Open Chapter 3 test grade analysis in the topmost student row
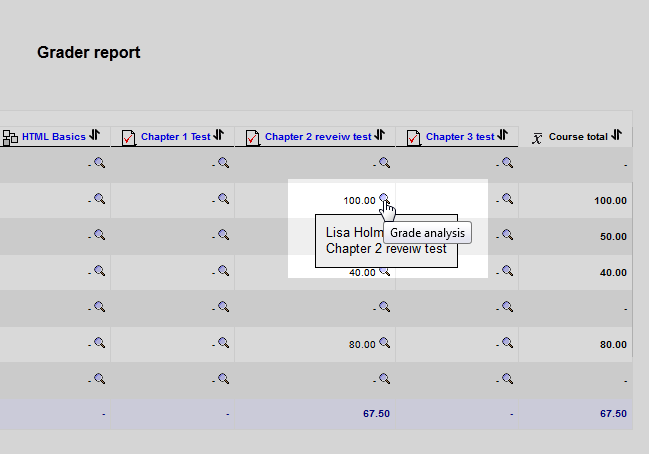Image resolution: width=649 pixels, height=454 pixels. (508, 163)
